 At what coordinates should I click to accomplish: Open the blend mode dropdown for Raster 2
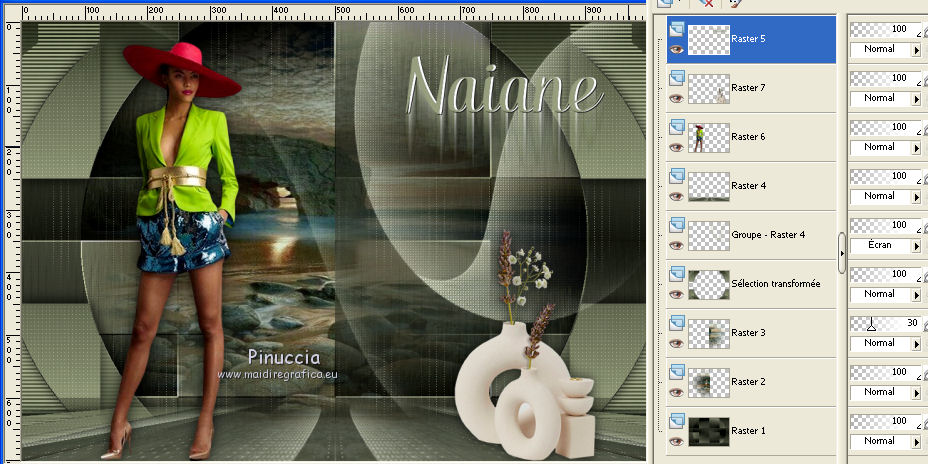point(916,394)
